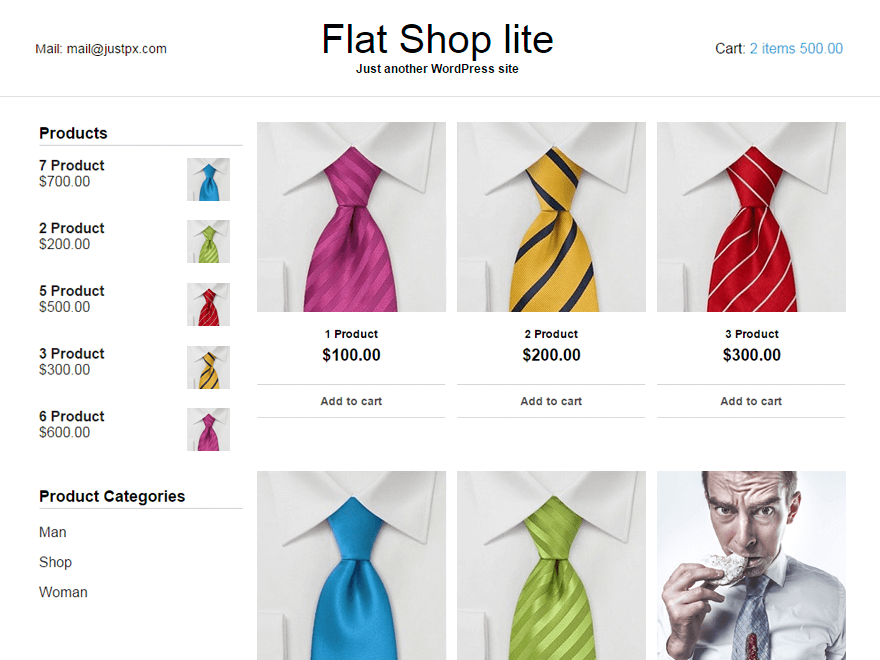The width and height of the screenshot is (880, 660).
Task: Add 3 Product to cart
Action: [x=751, y=401]
